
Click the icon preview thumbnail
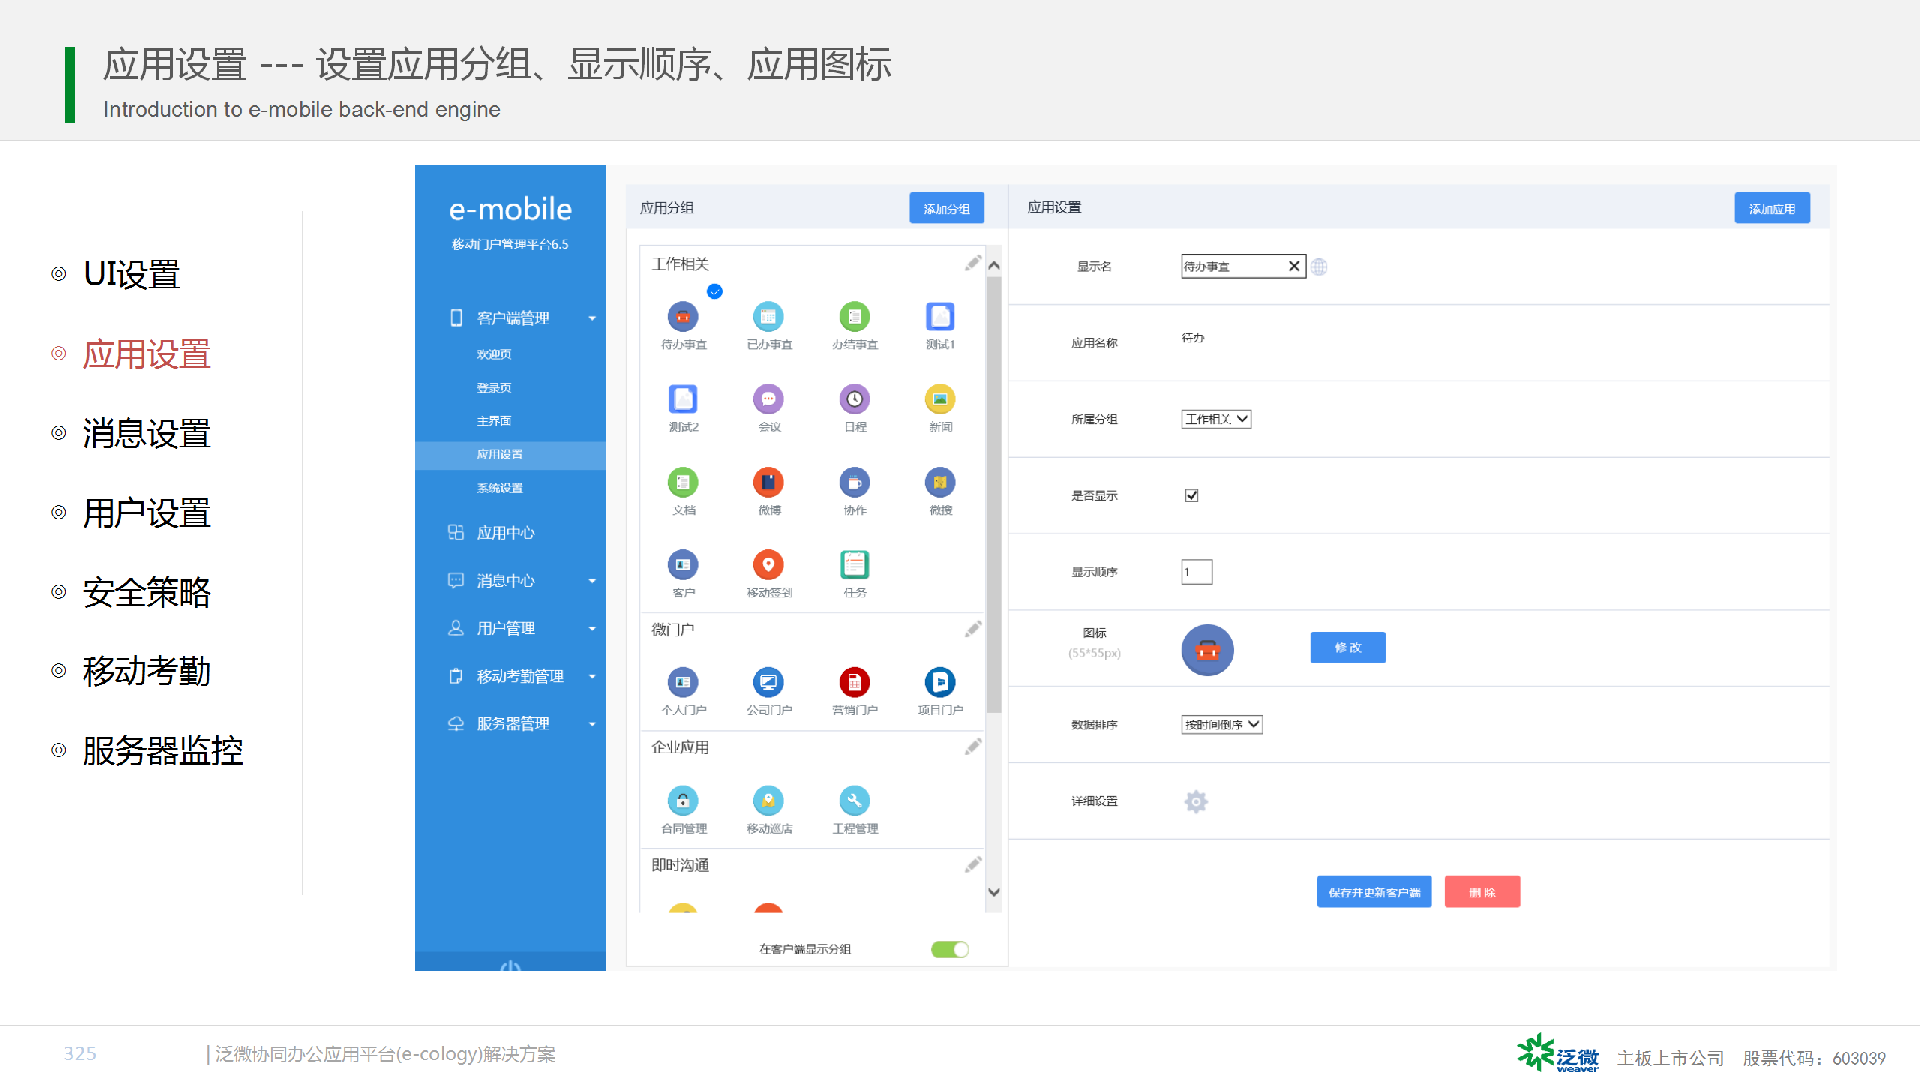[1208, 650]
